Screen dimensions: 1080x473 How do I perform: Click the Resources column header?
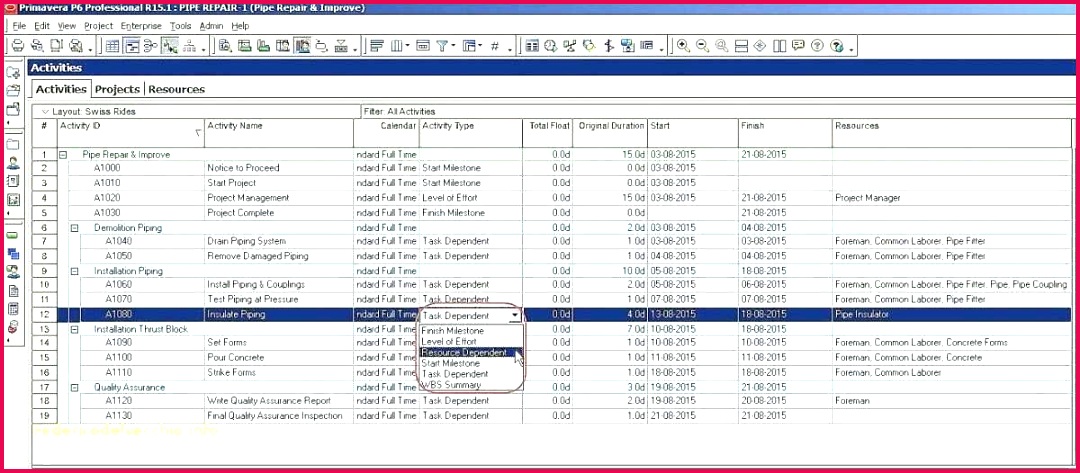[952, 133]
